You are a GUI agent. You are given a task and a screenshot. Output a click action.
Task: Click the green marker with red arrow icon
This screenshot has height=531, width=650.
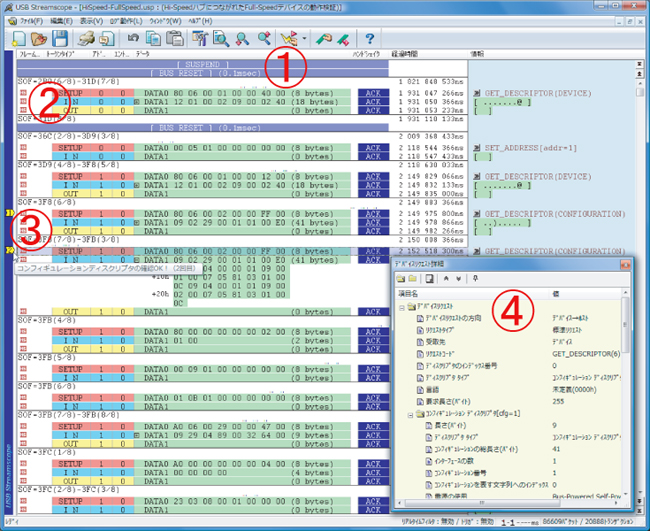(343, 39)
